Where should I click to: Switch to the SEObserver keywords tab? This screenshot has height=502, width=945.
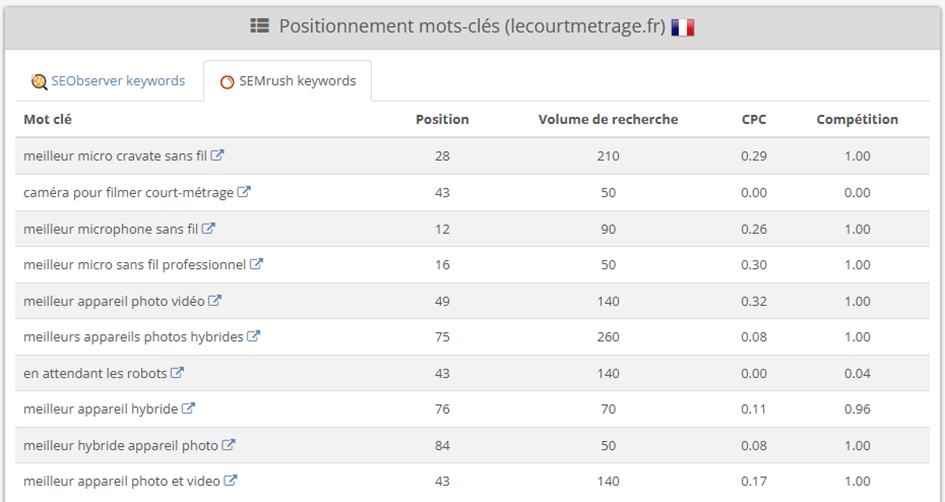coord(108,81)
